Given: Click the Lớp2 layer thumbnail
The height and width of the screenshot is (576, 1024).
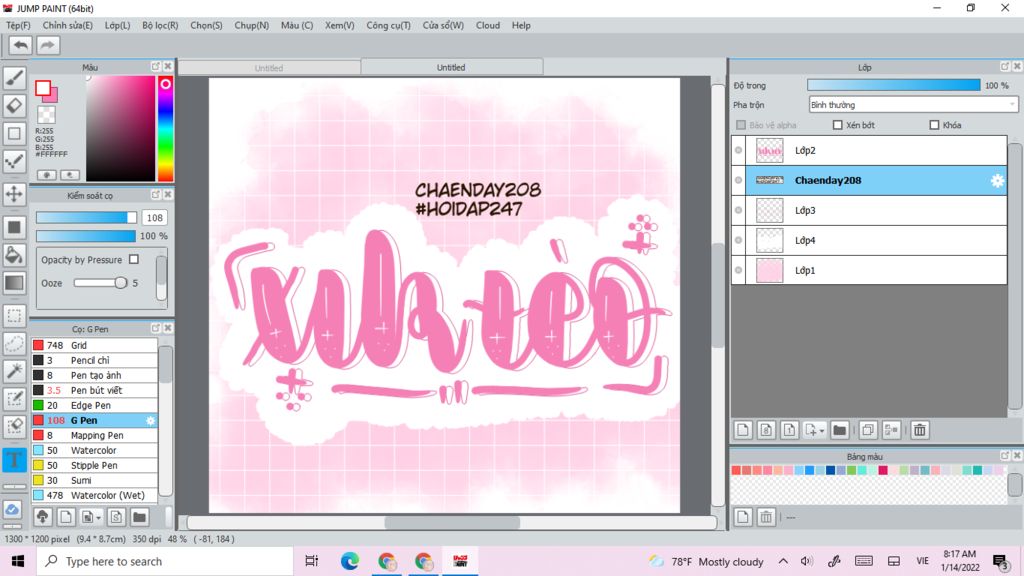Looking at the screenshot, I should pos(769,150).
